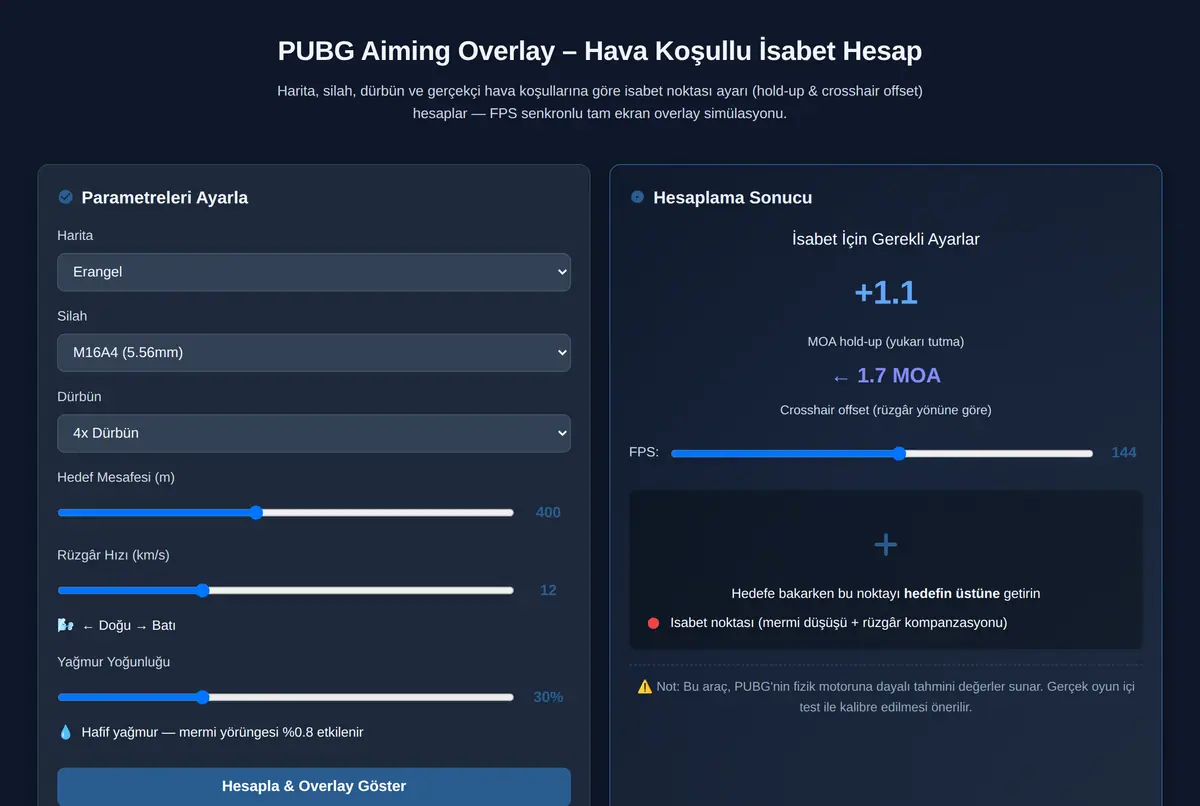This screenshot has height=806, width=1200.
Task: Open the Silah dropdown showing M16A4 (5.56mm)
Action: pos(314,353)
